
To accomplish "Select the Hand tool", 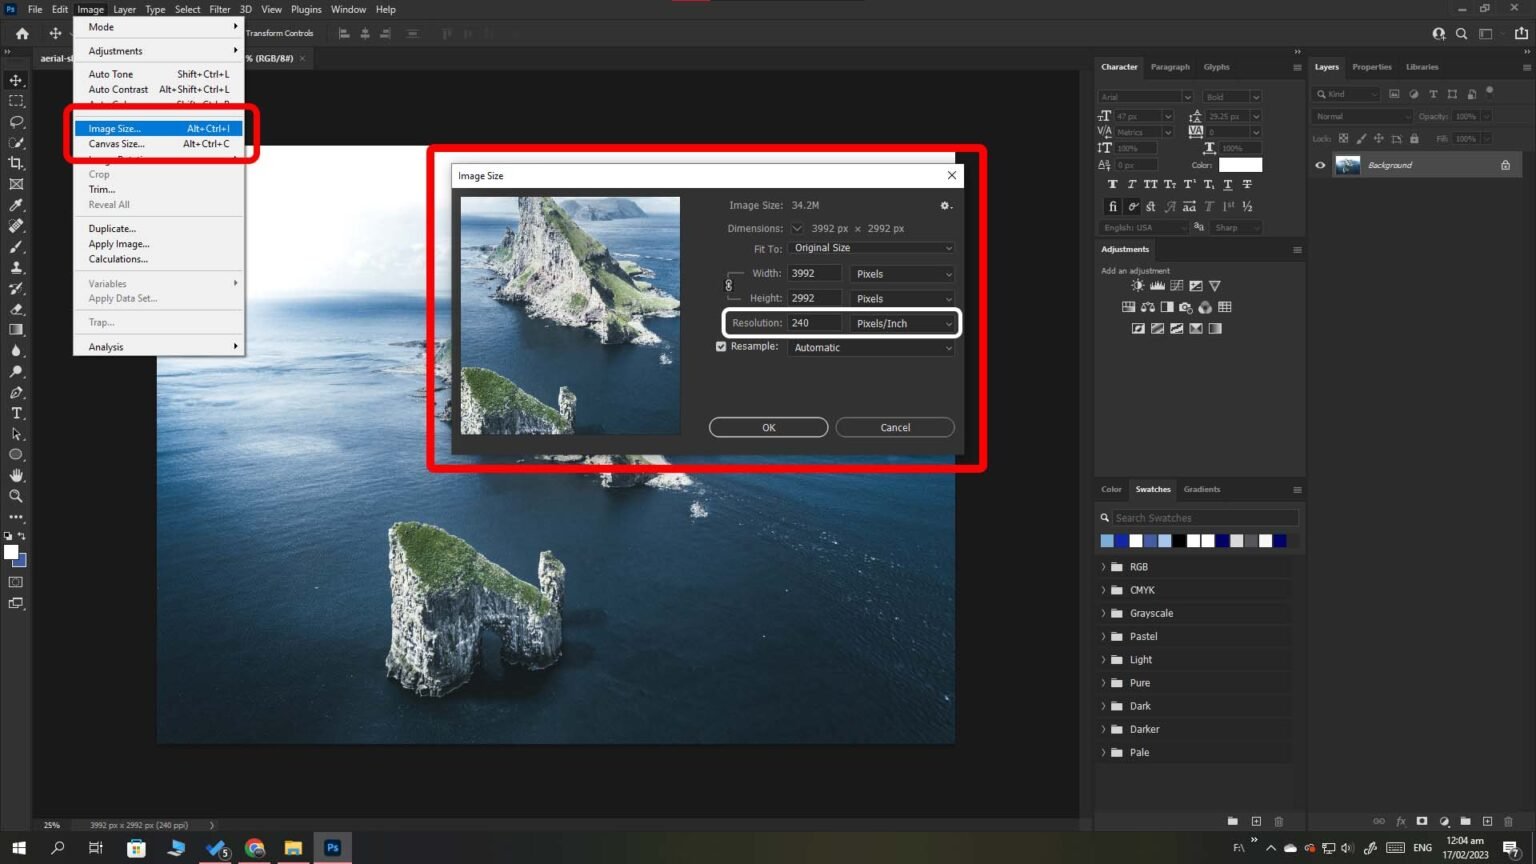I will click(x=15, y=475).
